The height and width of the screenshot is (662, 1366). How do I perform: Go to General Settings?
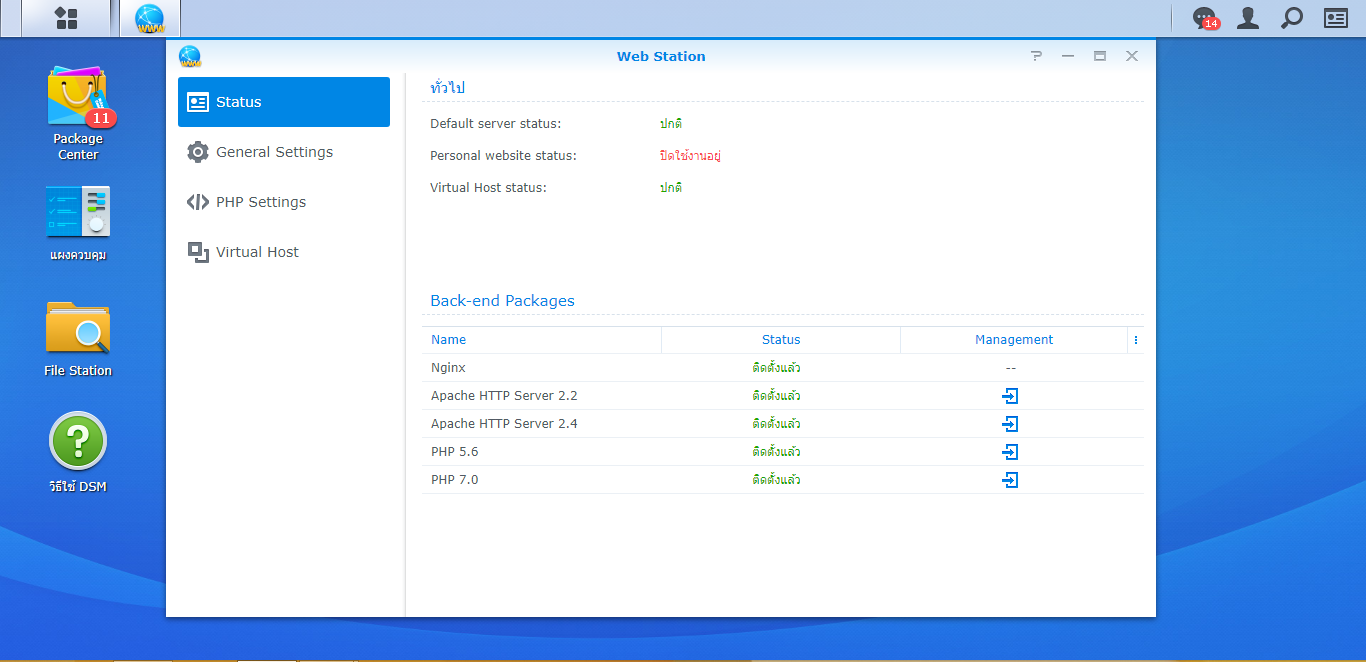(284, 152)
